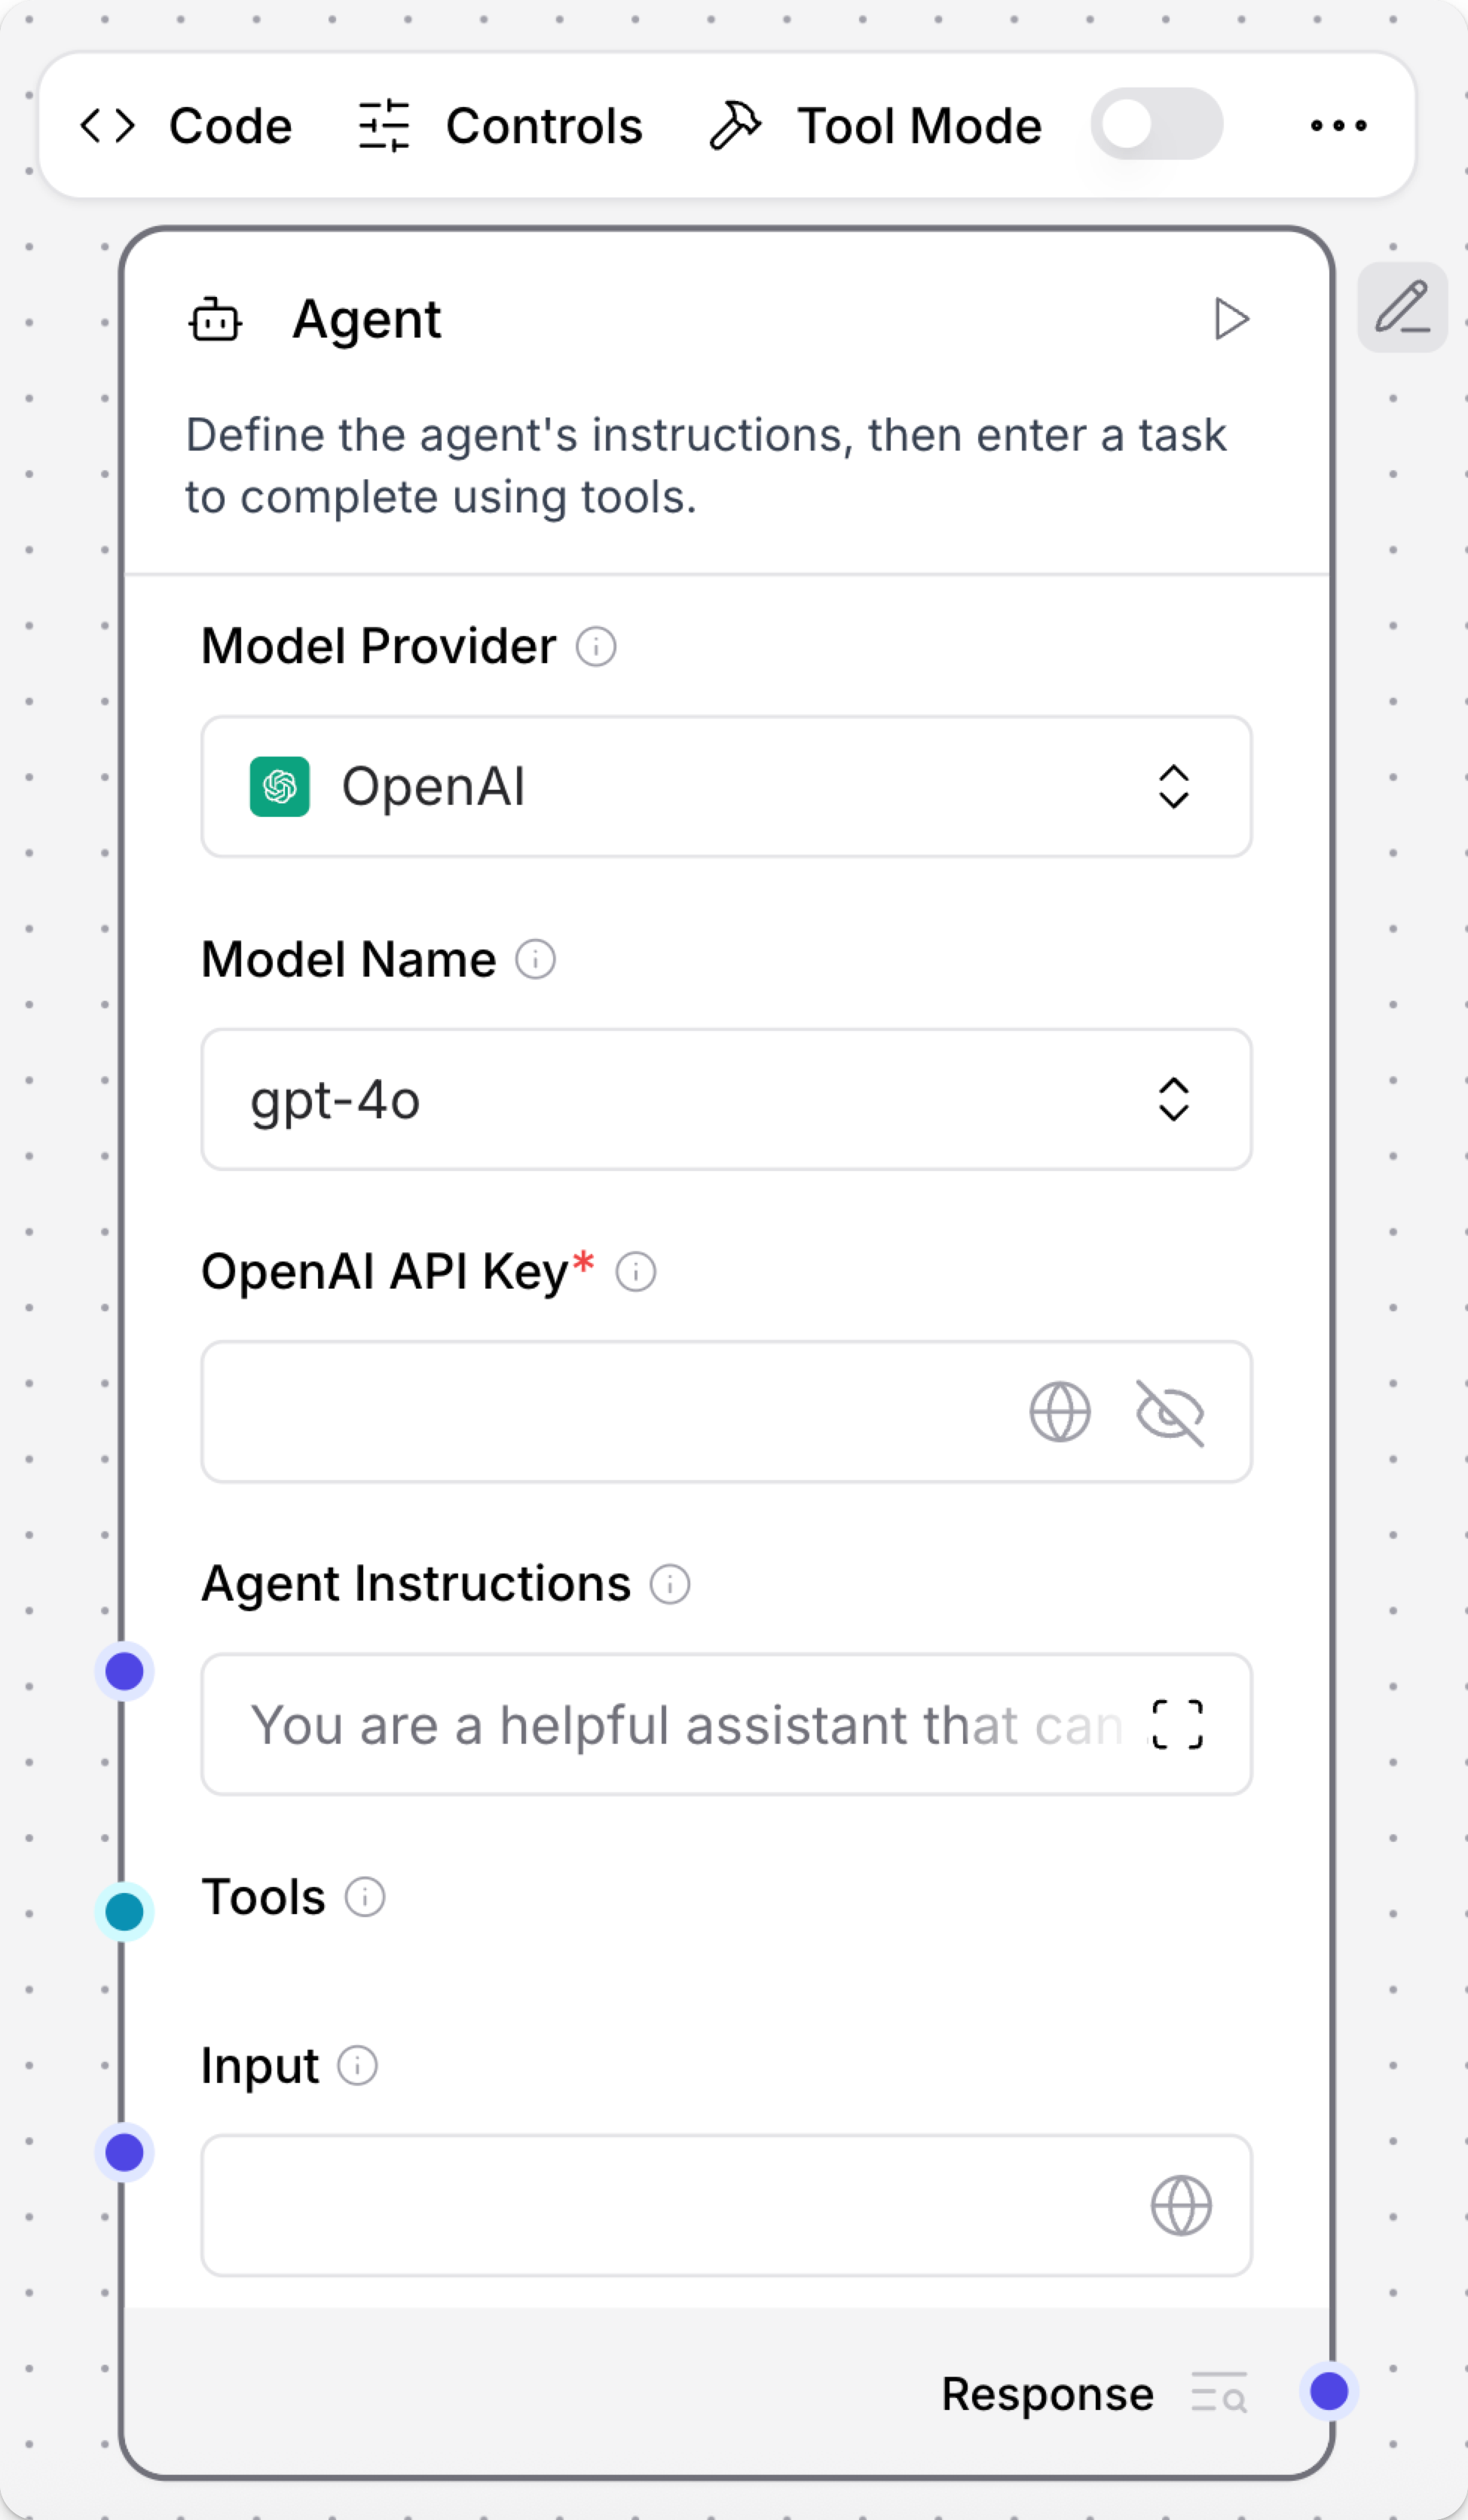
Task: Click inside the OpenAI API Key input field
Action: [x=600, y=1413]
